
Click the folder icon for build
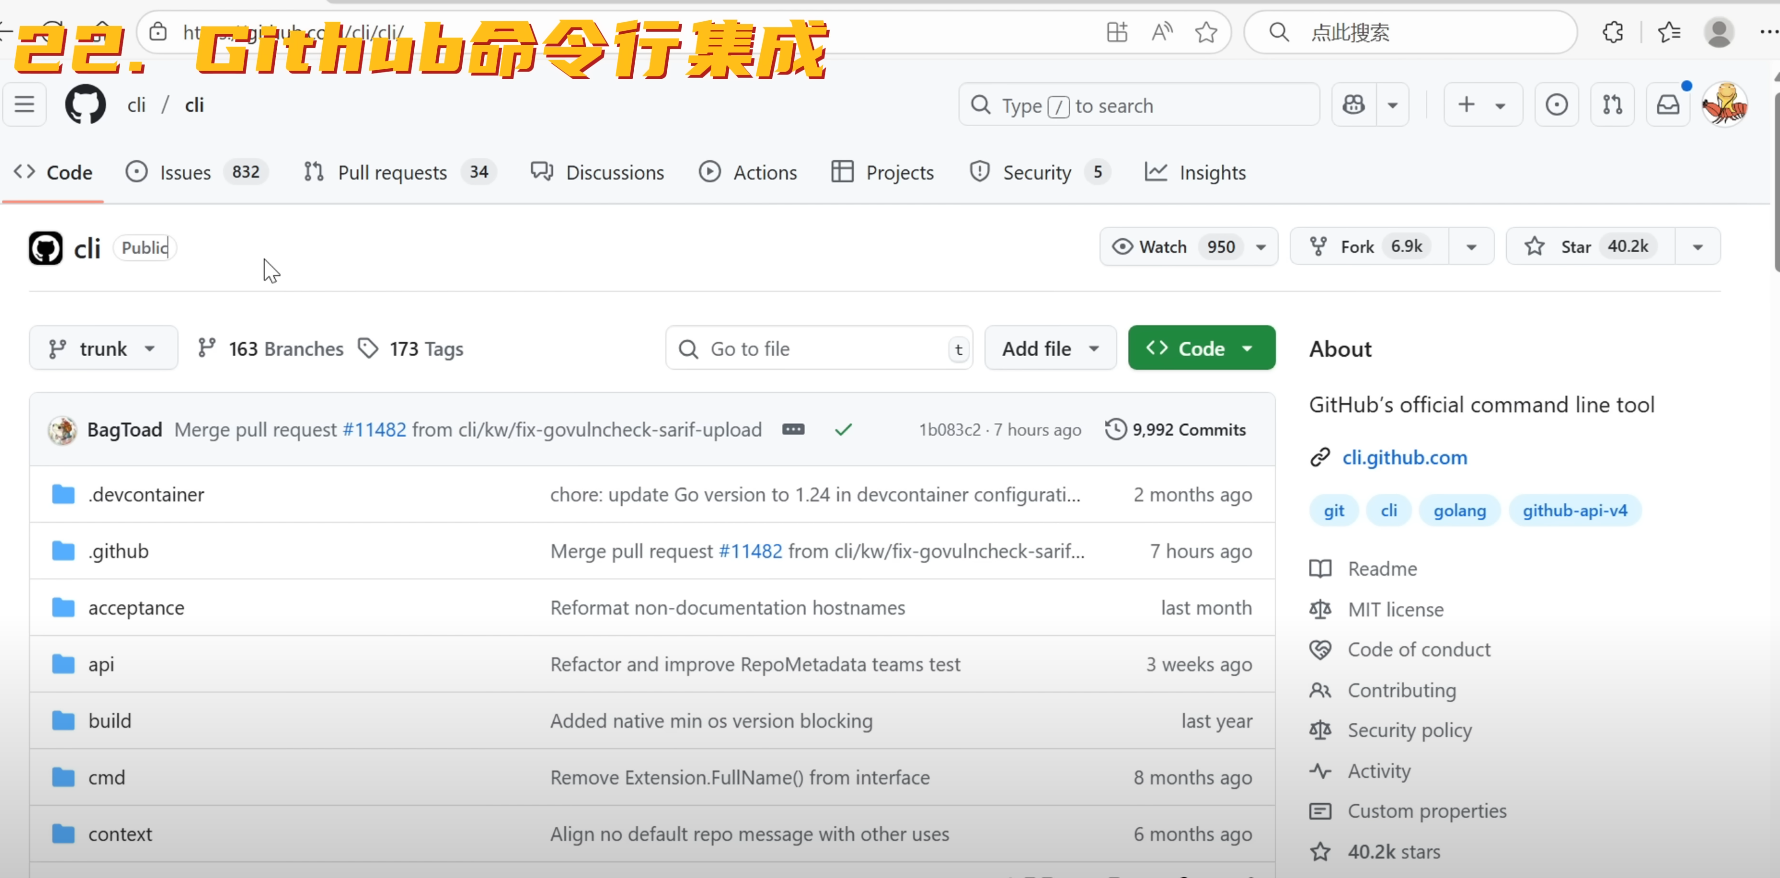(64, 721)
